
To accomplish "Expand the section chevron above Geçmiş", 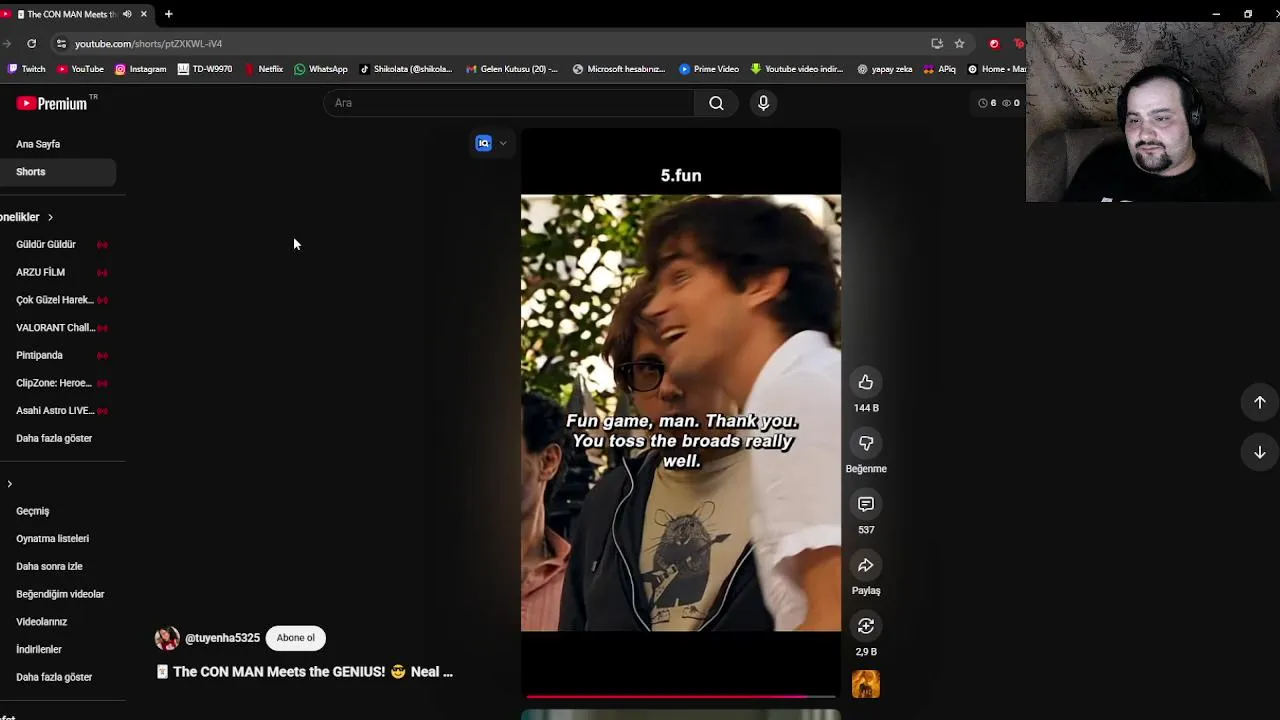I will coord(9,484).
